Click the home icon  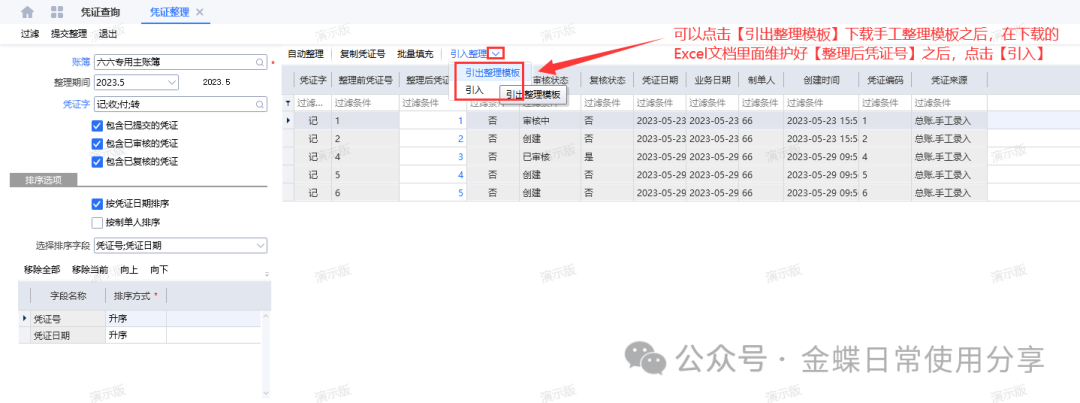[27, 12]
